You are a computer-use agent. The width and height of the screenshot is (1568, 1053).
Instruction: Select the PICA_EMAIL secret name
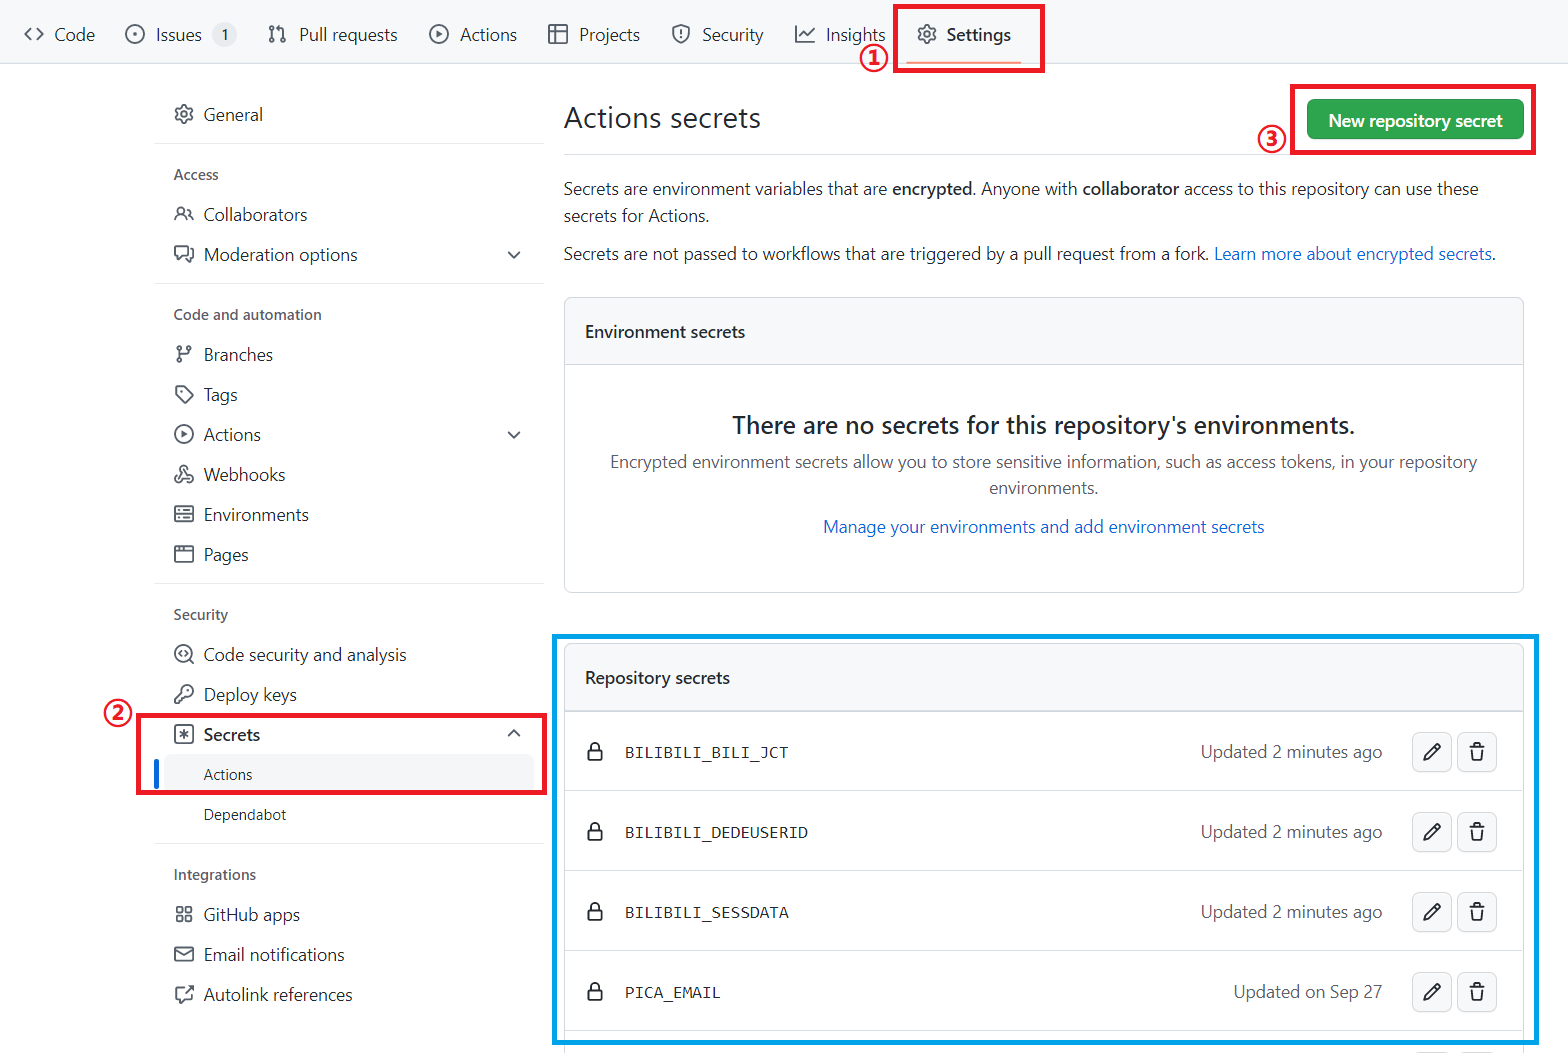pos(673,993)
